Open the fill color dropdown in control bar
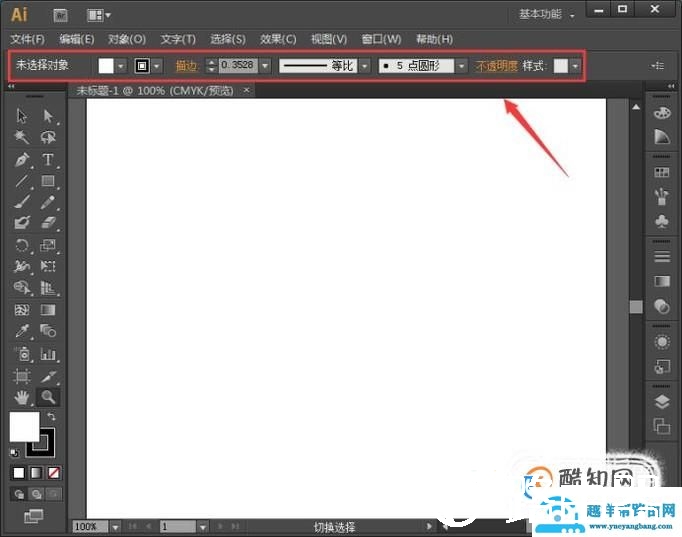 121,67
